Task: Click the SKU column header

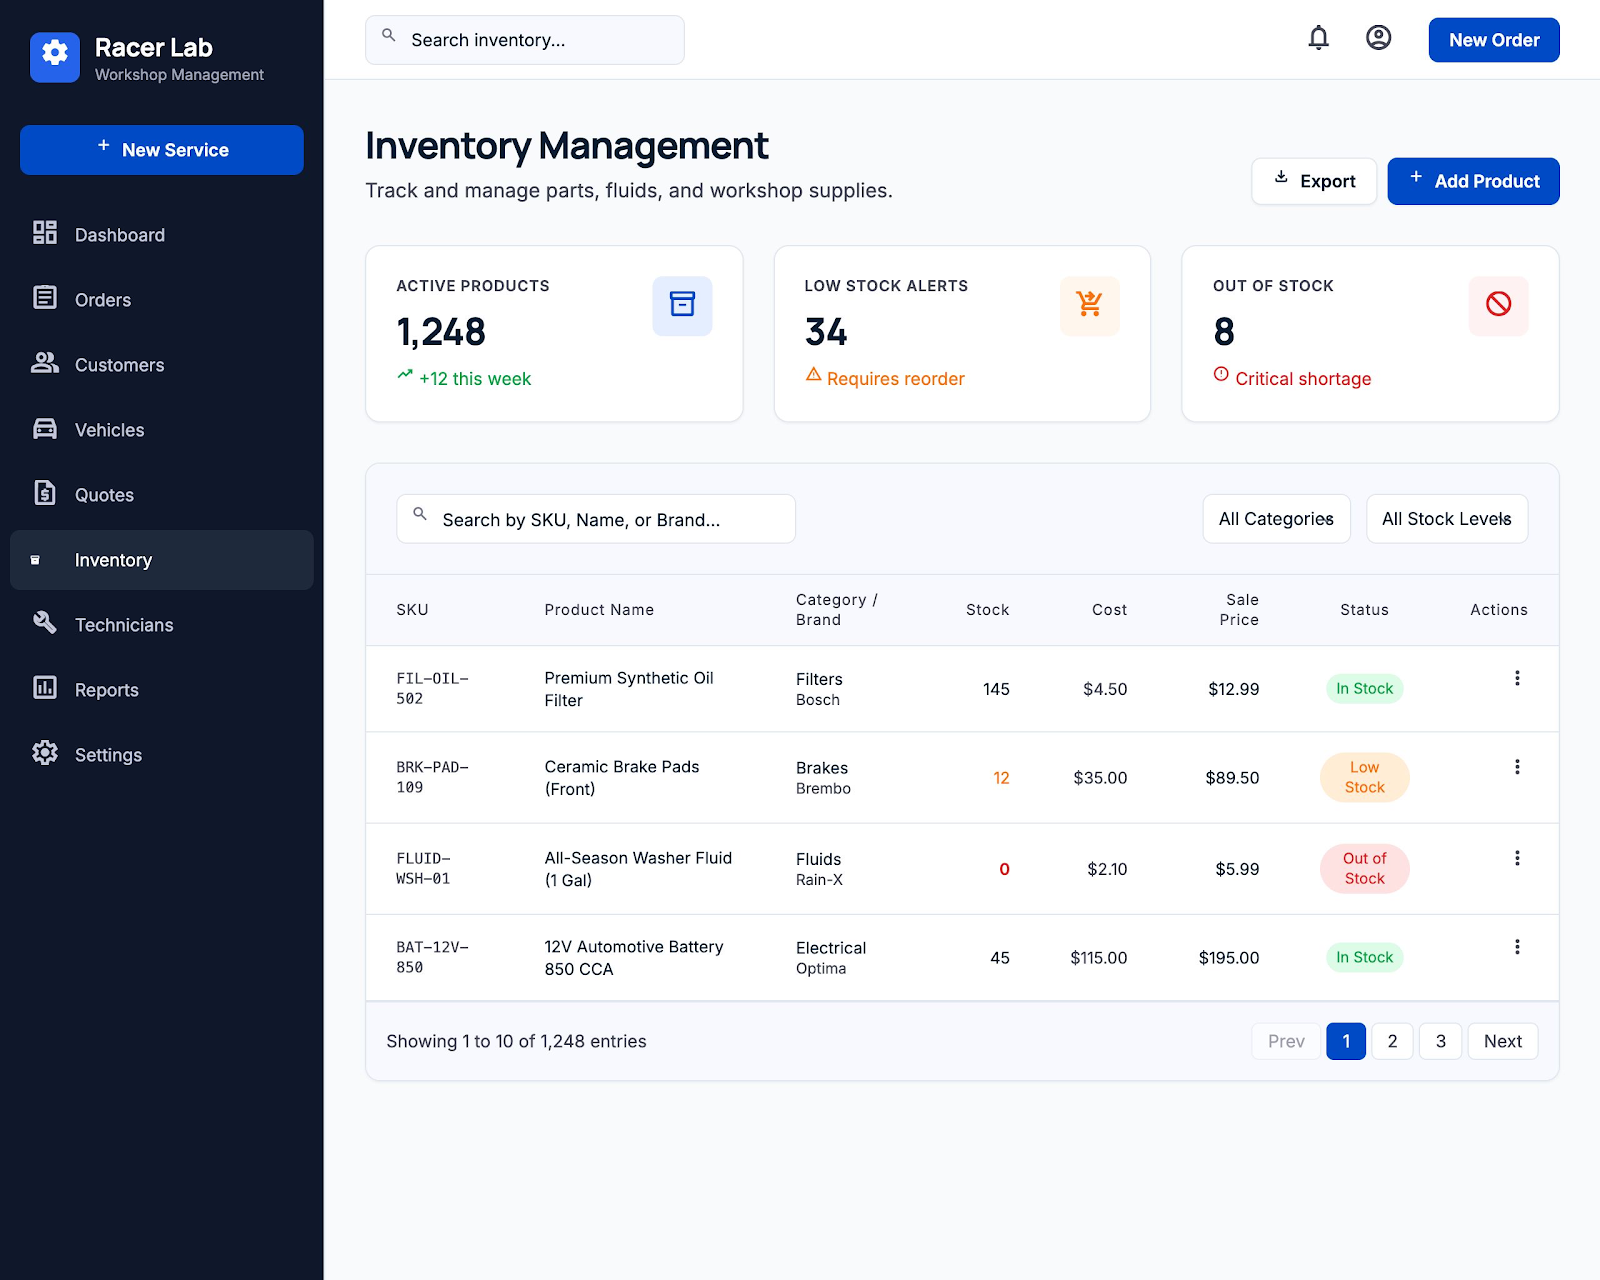Action: (x=412, y=610)
